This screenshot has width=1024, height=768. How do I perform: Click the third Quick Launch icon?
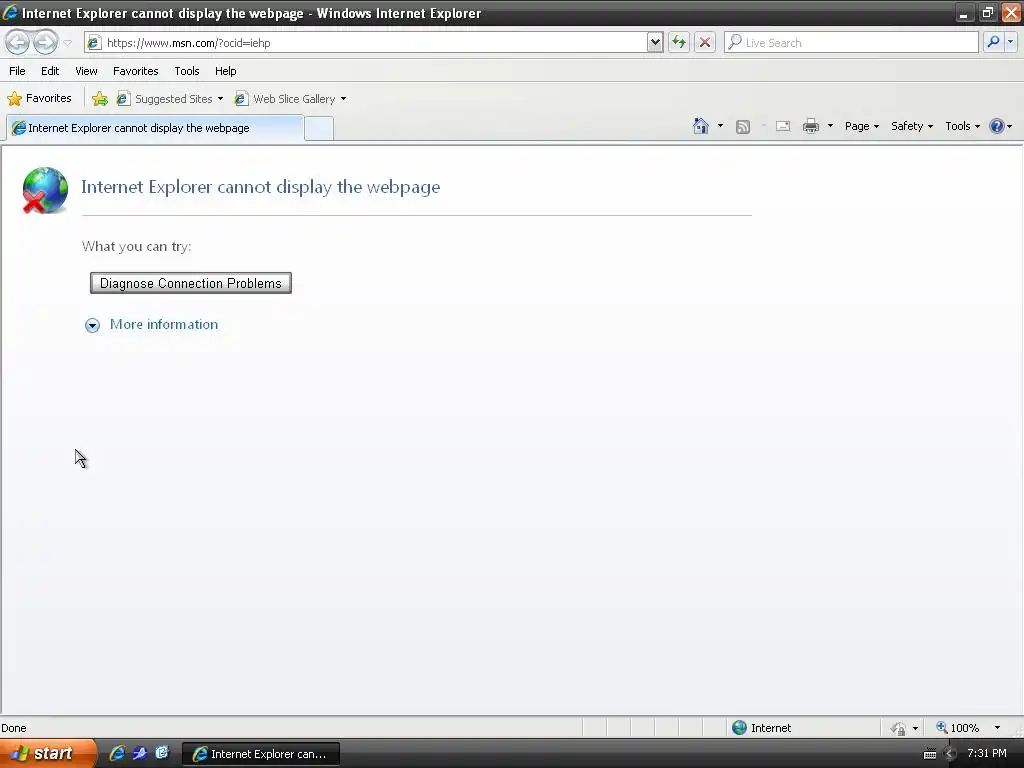[x=162, y=753]
